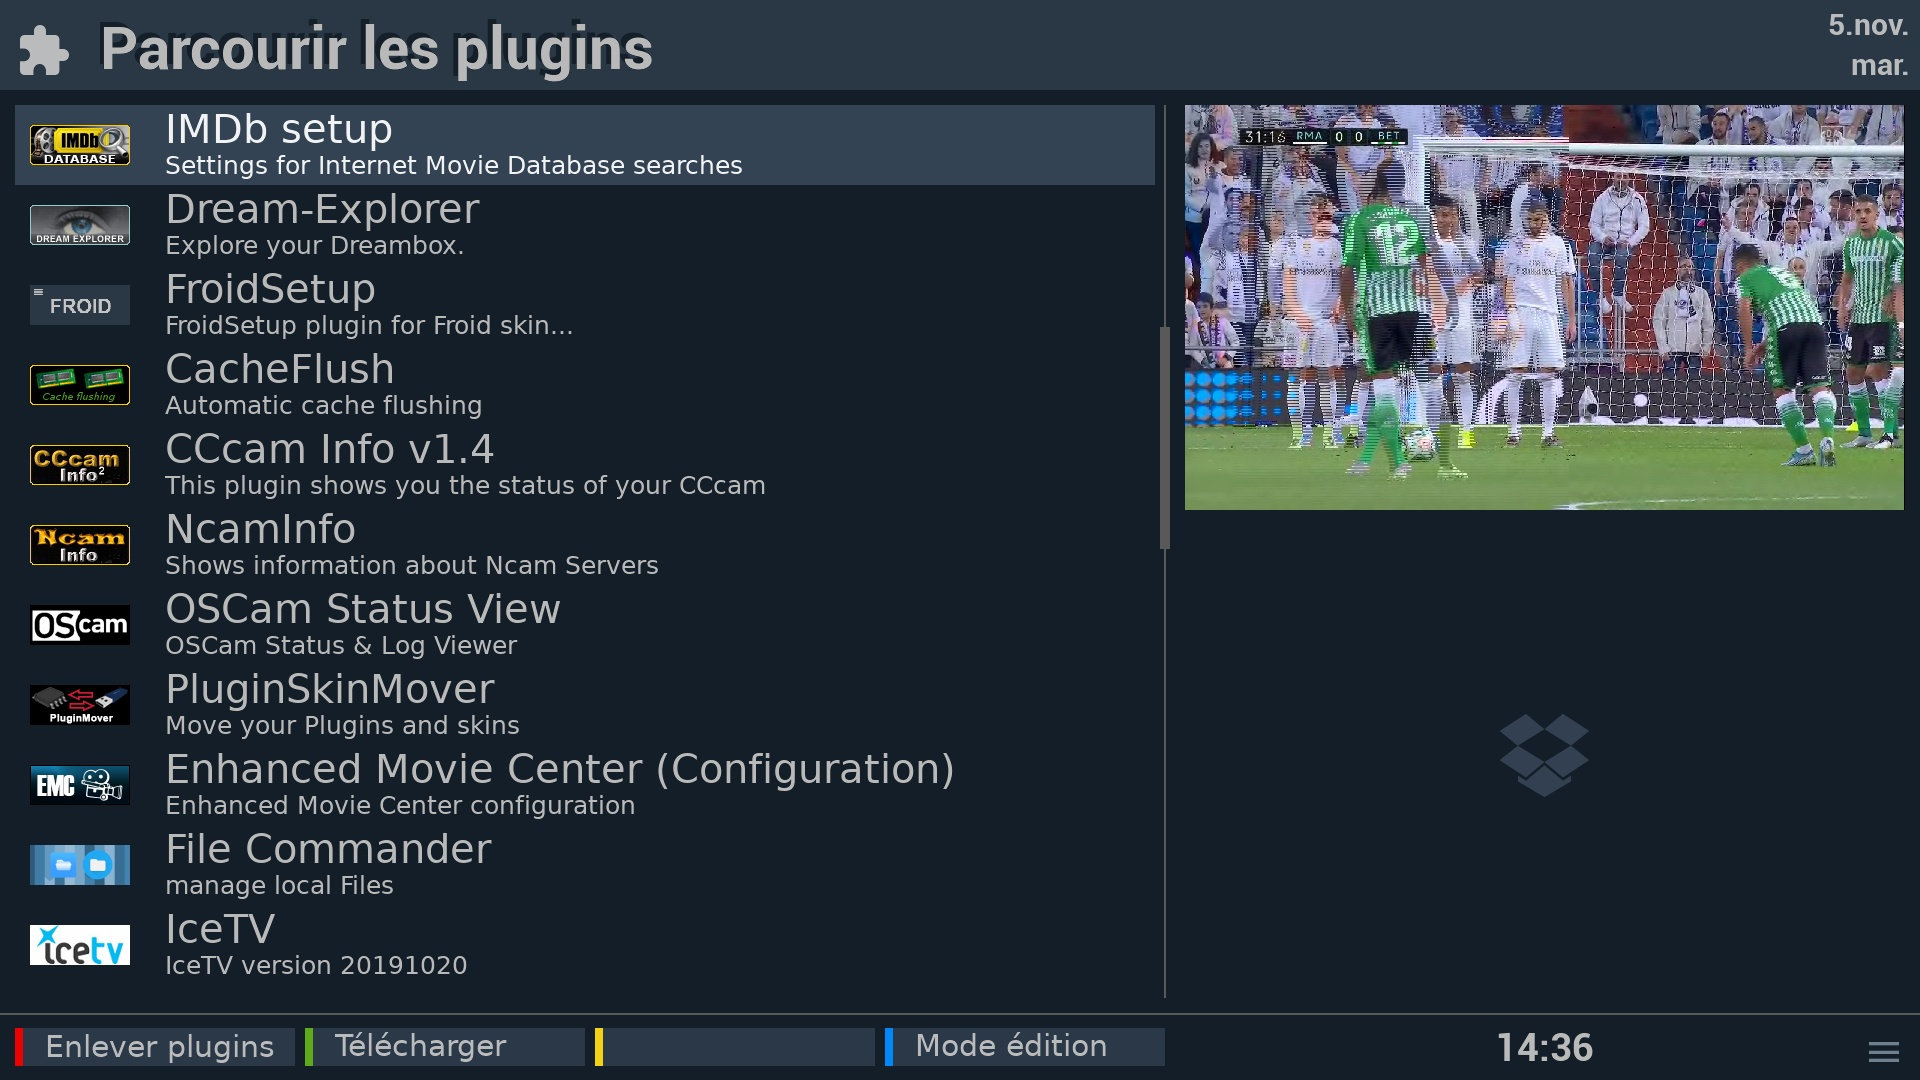Open Enhanced Movie Center (Configuration) entry
1920x1080 pixels.
click(x=559, y=785)
